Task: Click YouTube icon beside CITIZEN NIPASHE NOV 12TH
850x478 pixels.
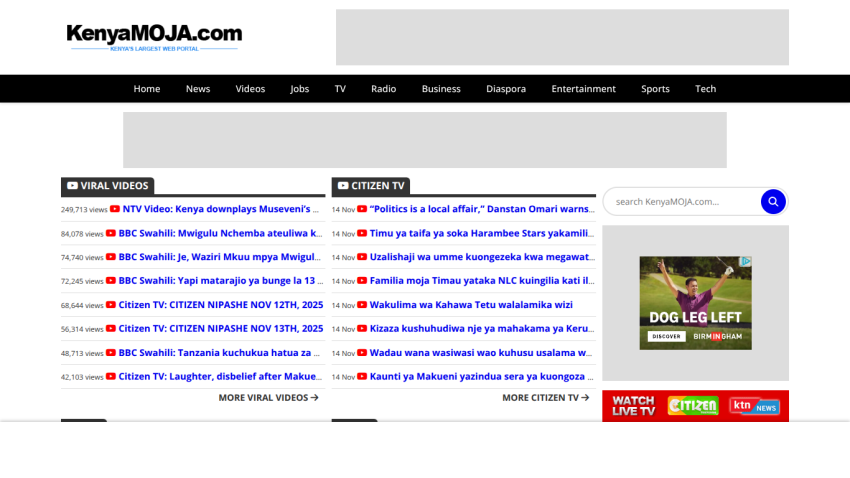Action: 111,305
